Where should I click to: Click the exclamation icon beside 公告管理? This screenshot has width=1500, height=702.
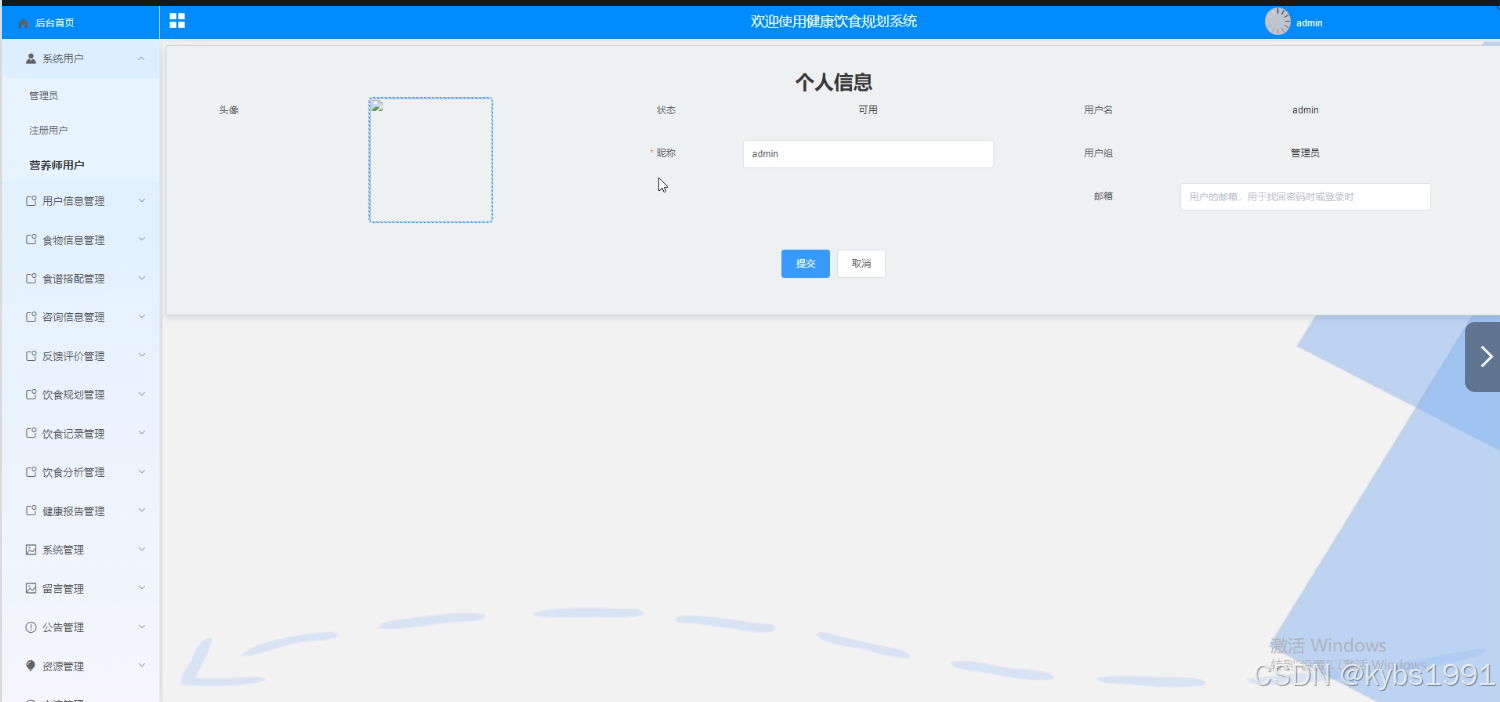(x=31, y=627)
